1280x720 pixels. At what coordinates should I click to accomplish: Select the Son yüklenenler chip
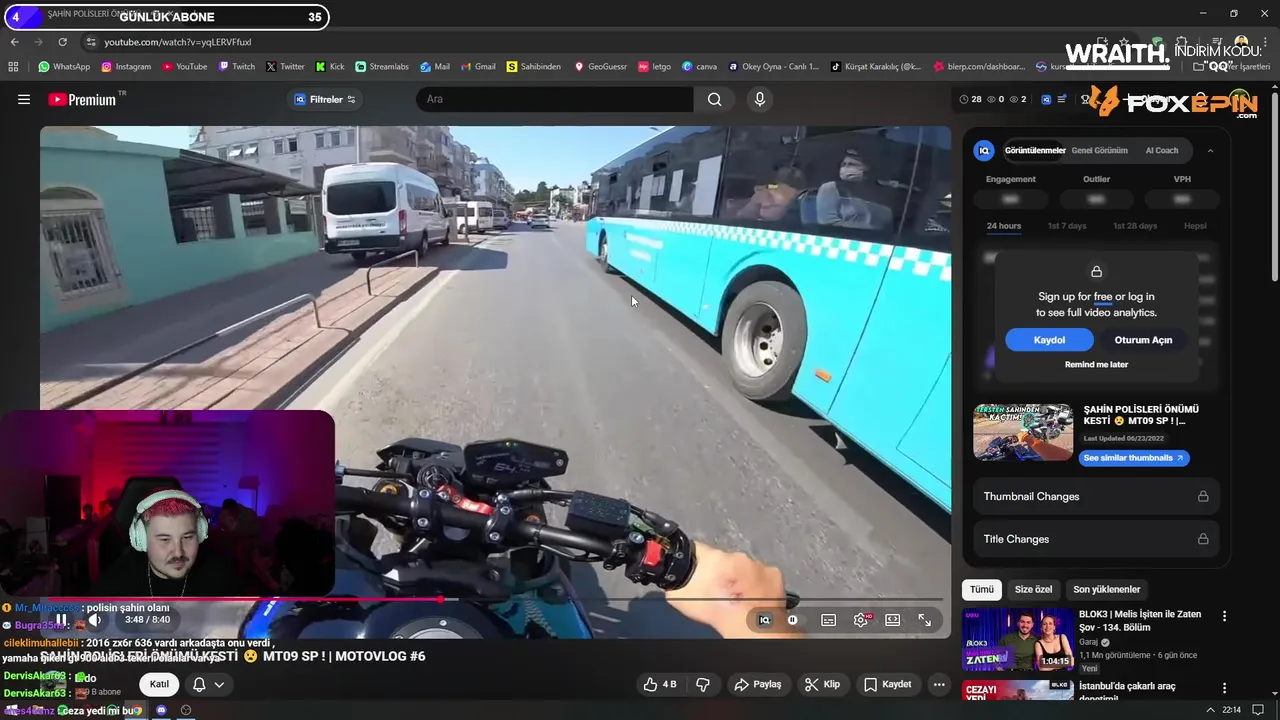(1107, 589)
